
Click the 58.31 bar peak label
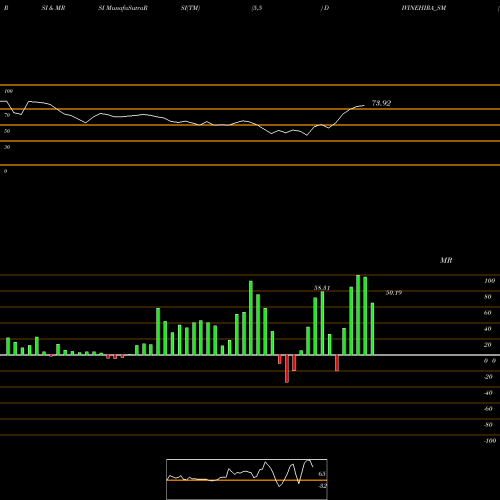point(322,288)
